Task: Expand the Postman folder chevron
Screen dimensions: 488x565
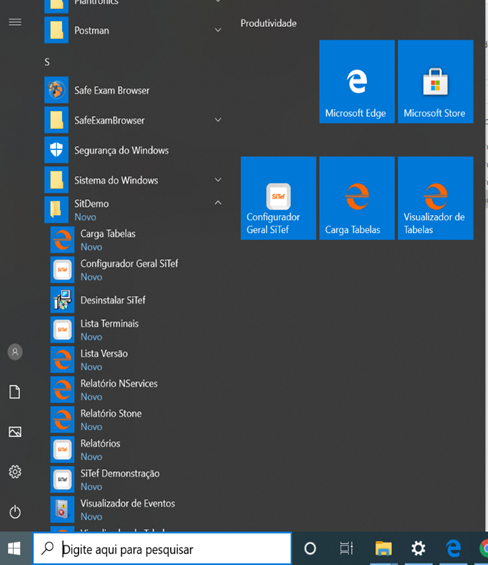Action: pyautogui.click(x=218, y=30)
